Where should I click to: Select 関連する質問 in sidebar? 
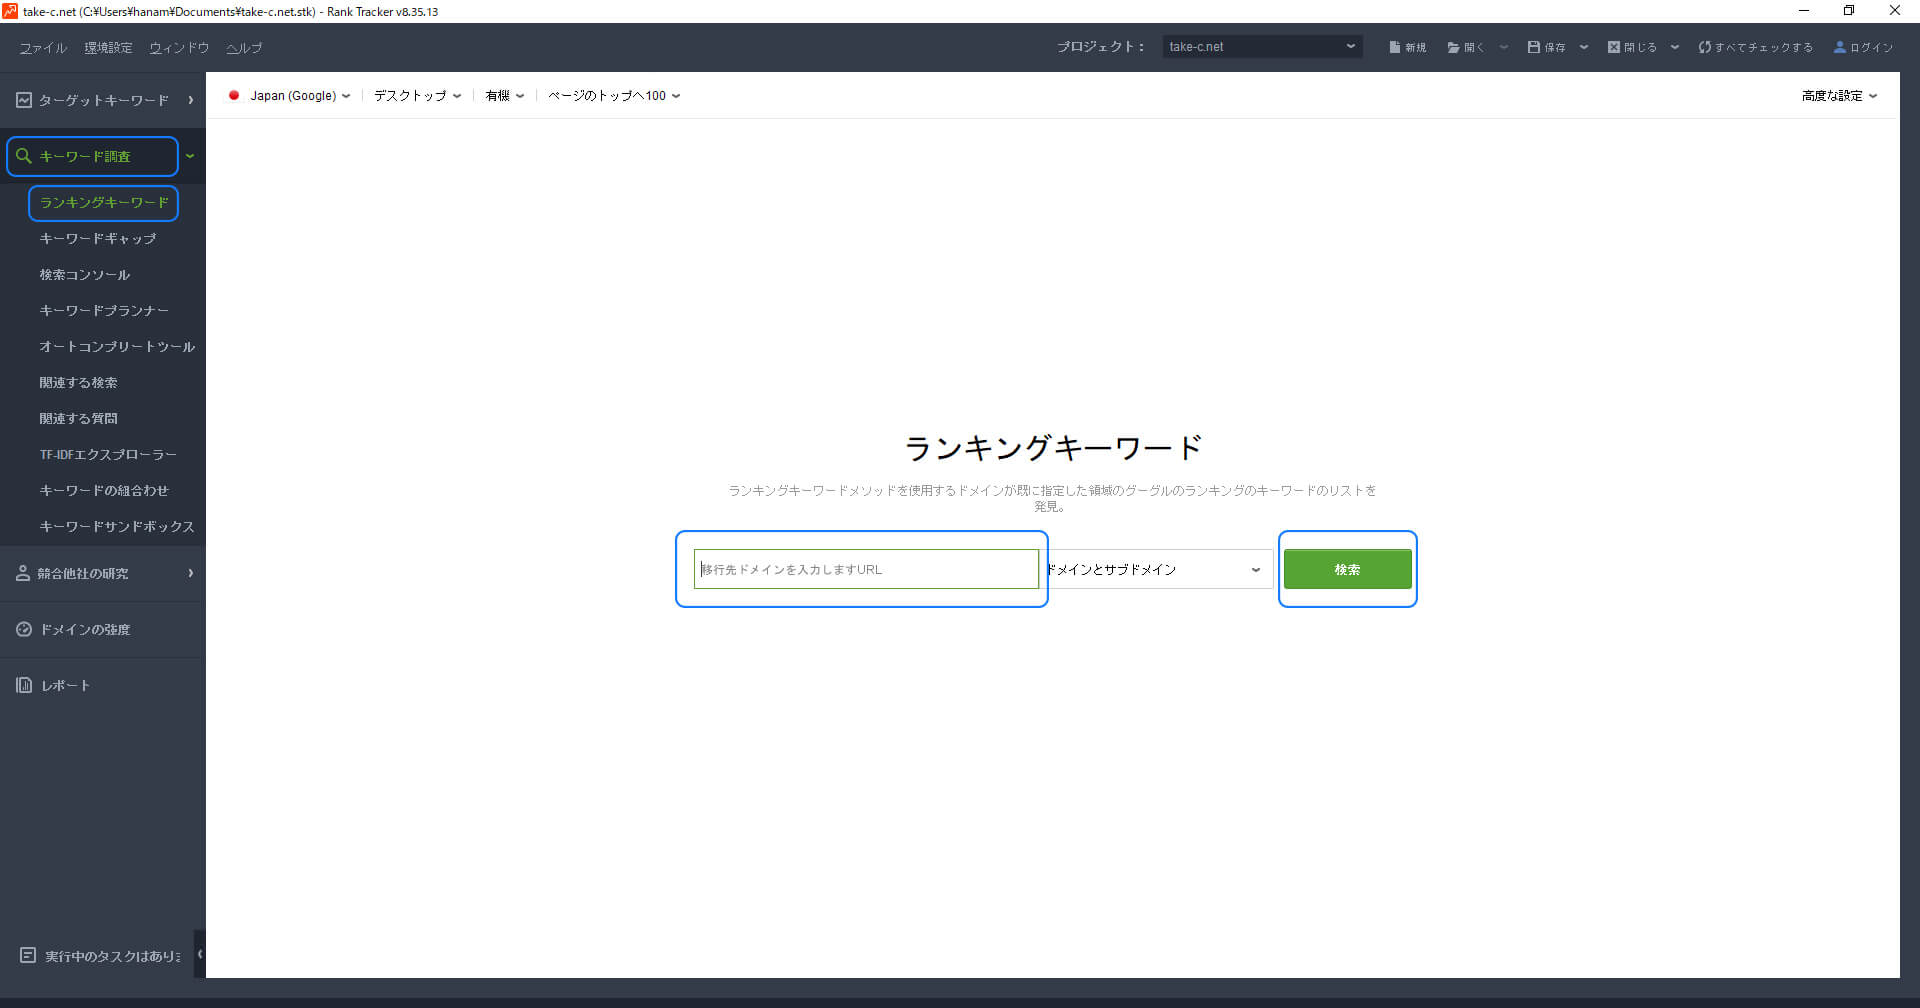[x=78, y=418]
